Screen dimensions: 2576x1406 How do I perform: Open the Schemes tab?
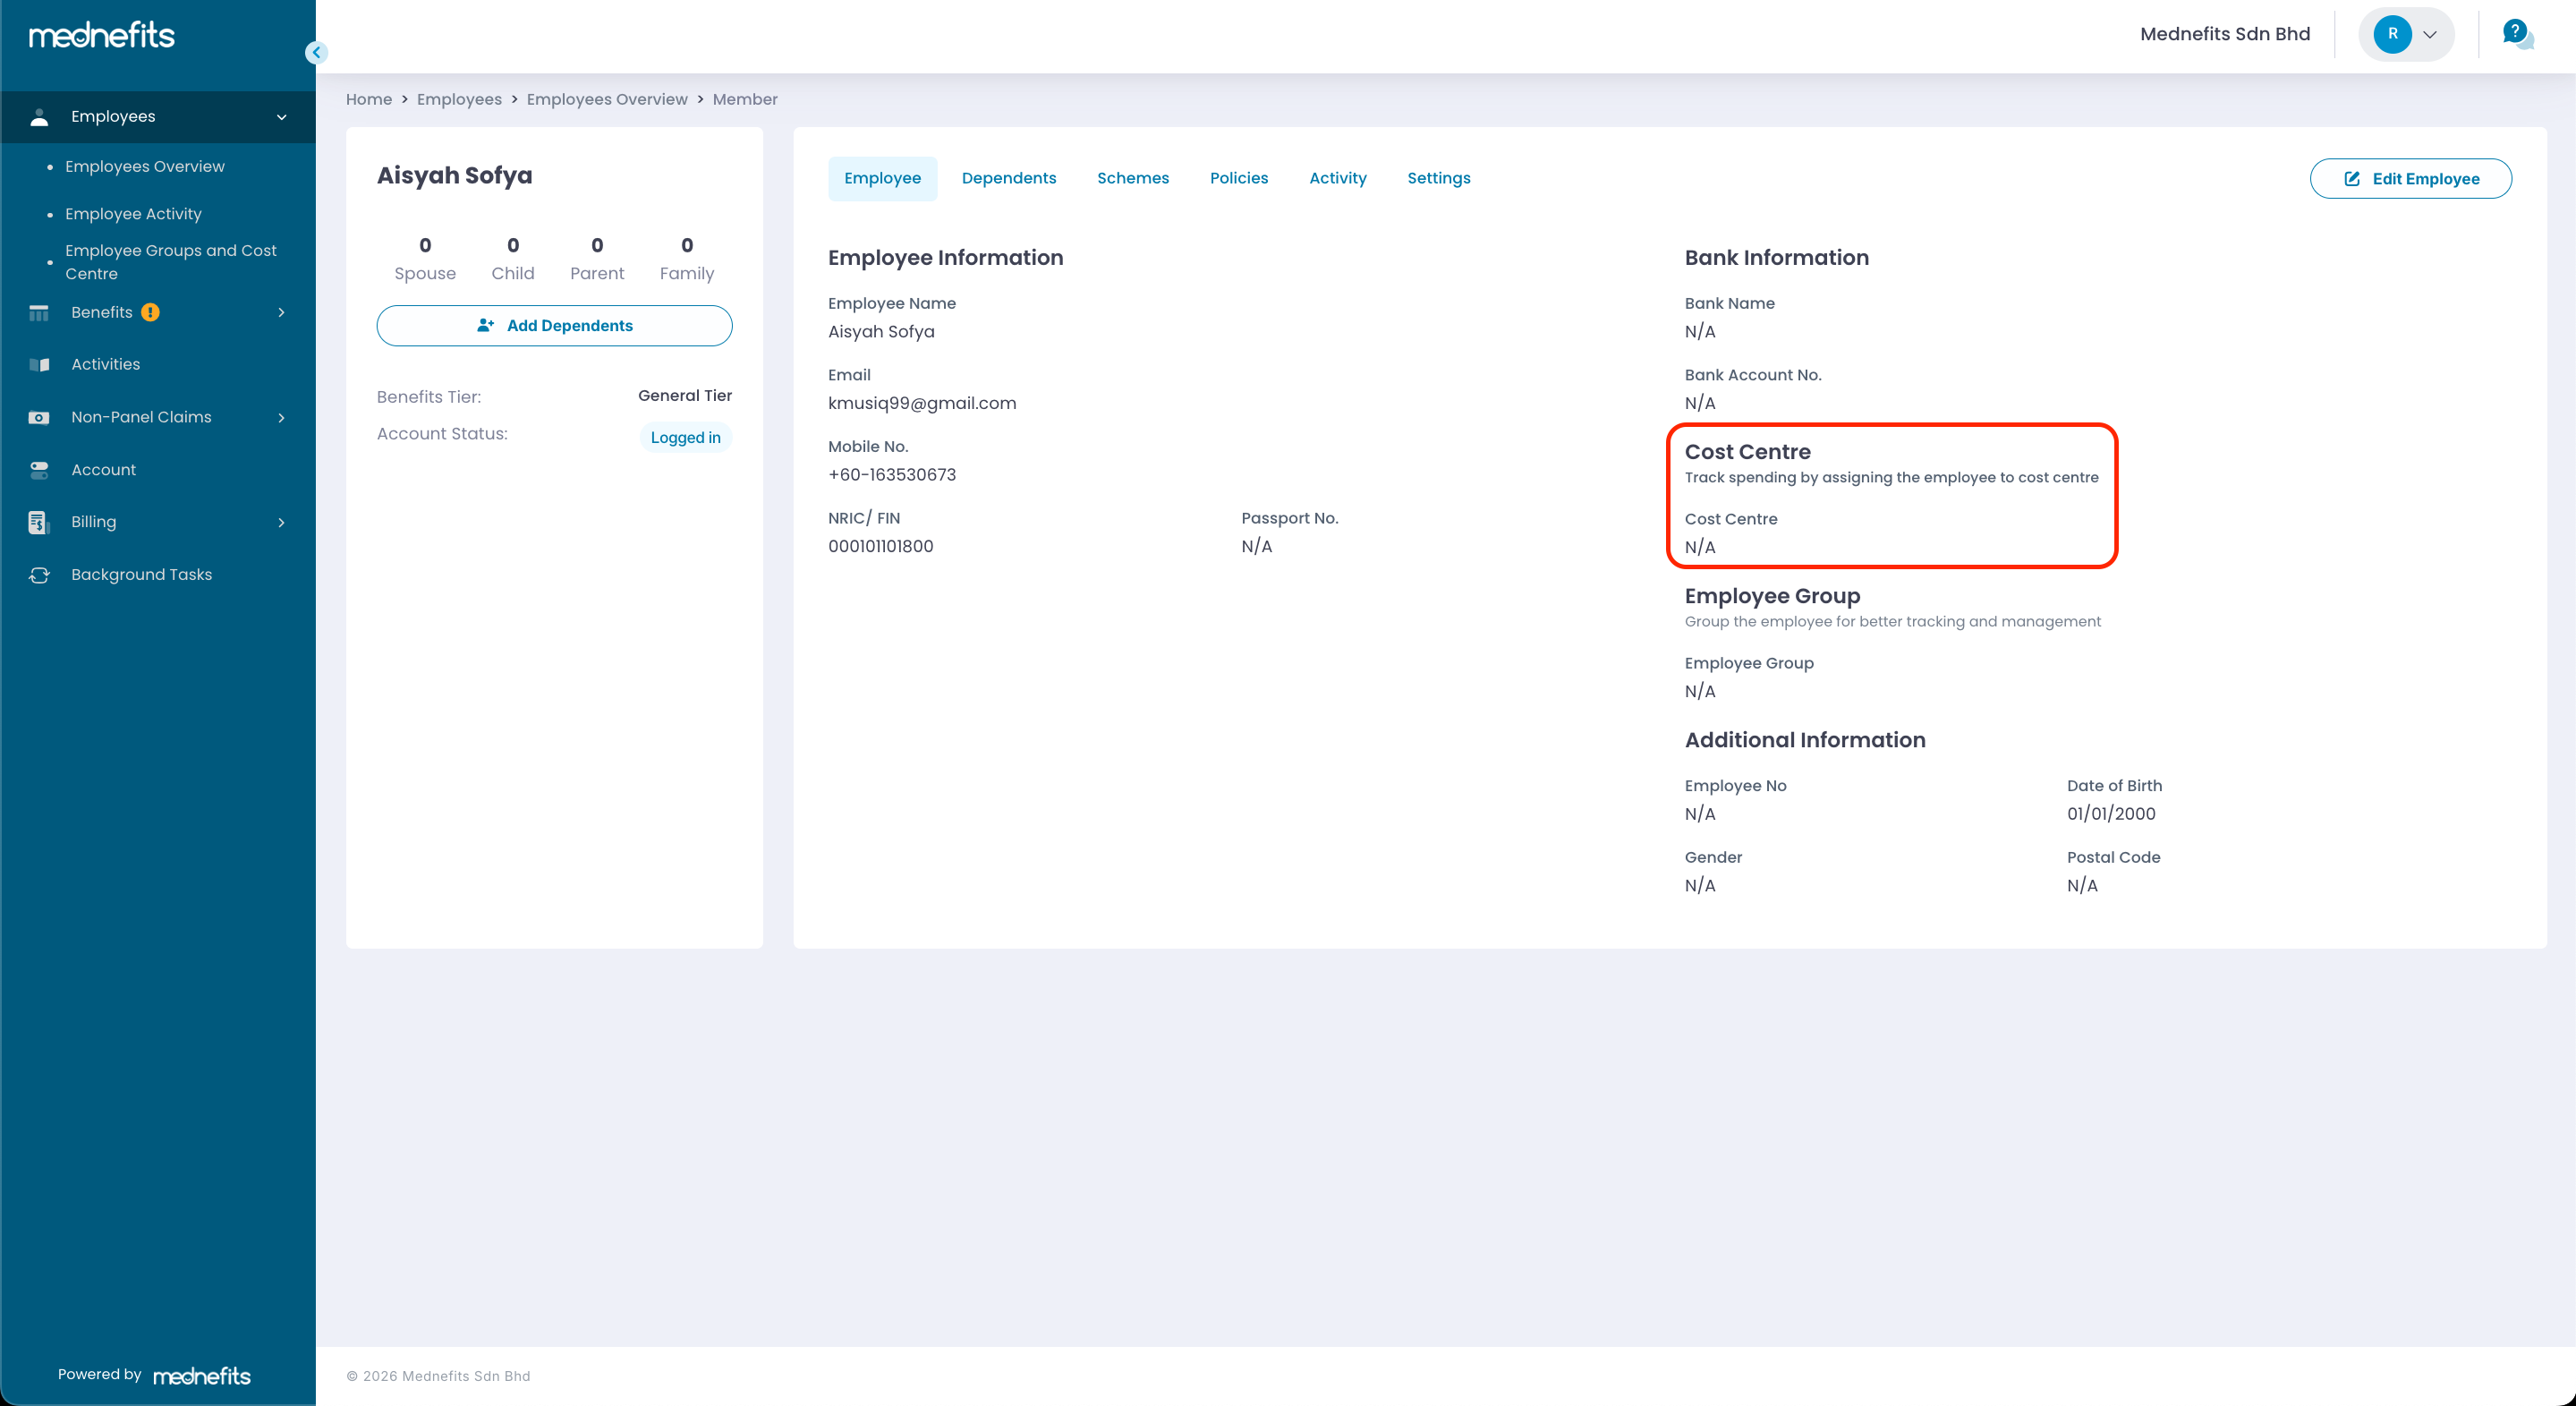(x=1132, y=178)
